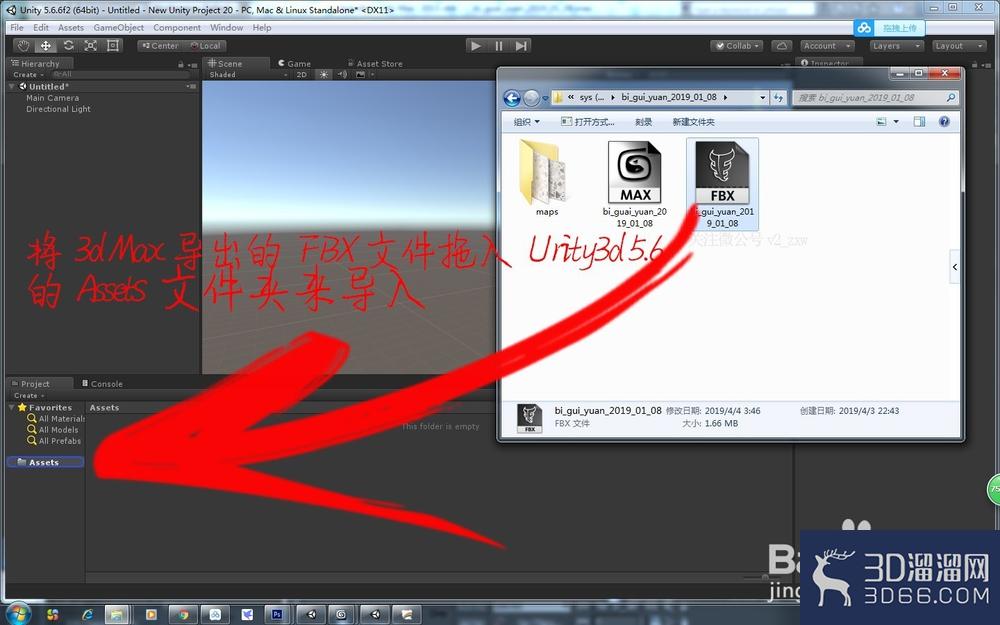The height and width of the screenshot is (625, 1000).
Task: Click 新建文件夹 in Explorer toolbar
Action: 693,122
